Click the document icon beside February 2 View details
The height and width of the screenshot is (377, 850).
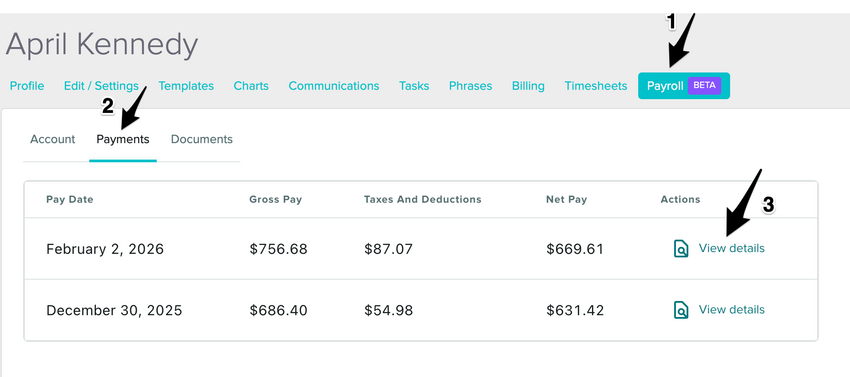click(681, 248)
